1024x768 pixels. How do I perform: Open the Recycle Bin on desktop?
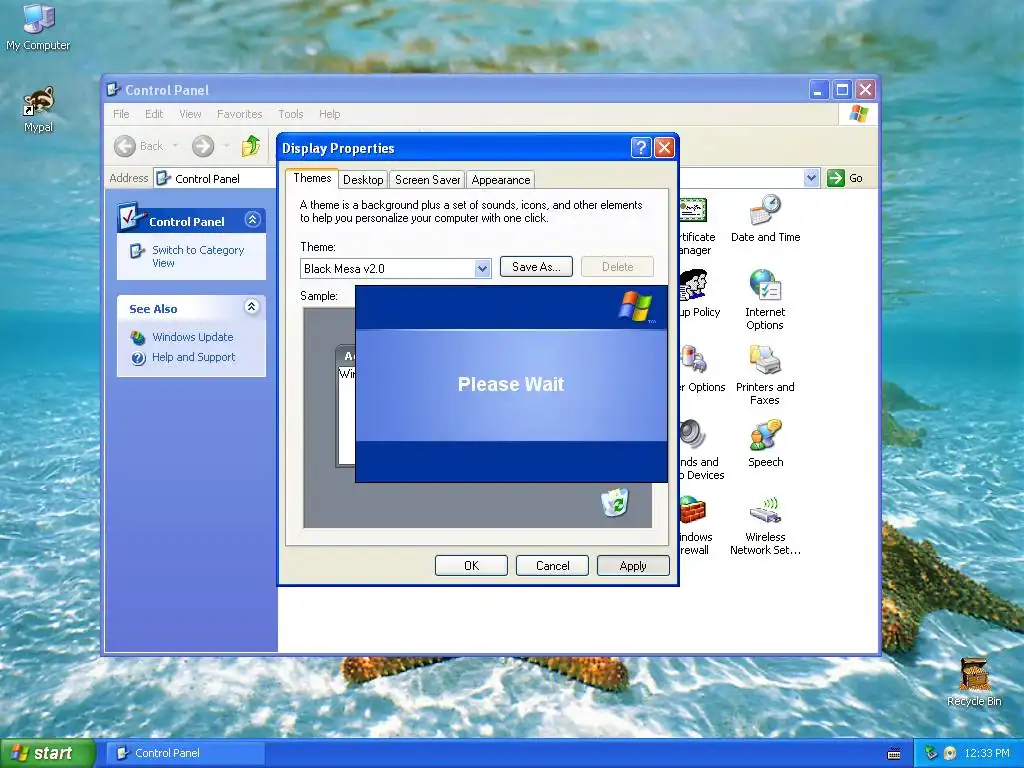pyautogui.click(x=974, y=682)
